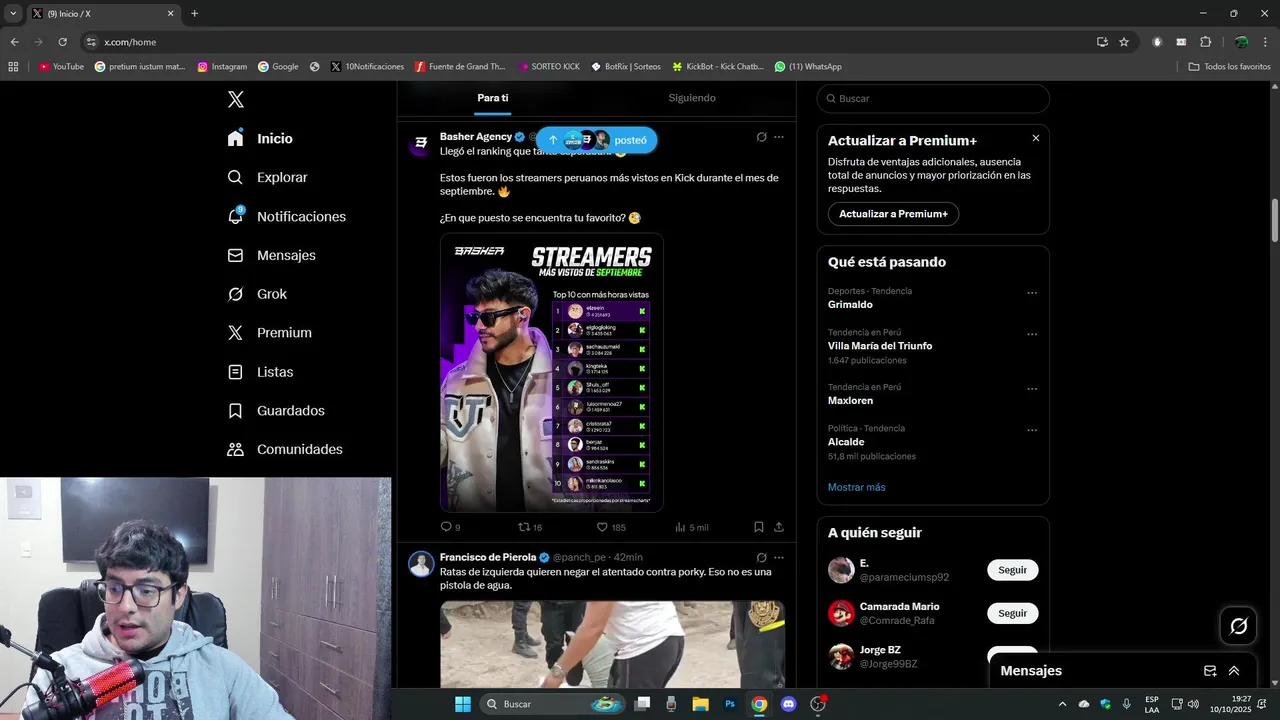
Task: Follow the account E. @parameciumsp92
Action: (x=1013, y=570)
